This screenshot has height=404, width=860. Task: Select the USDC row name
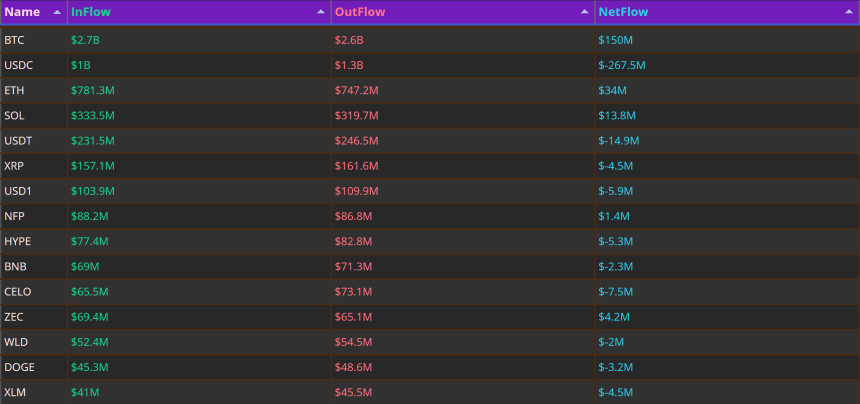[19, 65]
